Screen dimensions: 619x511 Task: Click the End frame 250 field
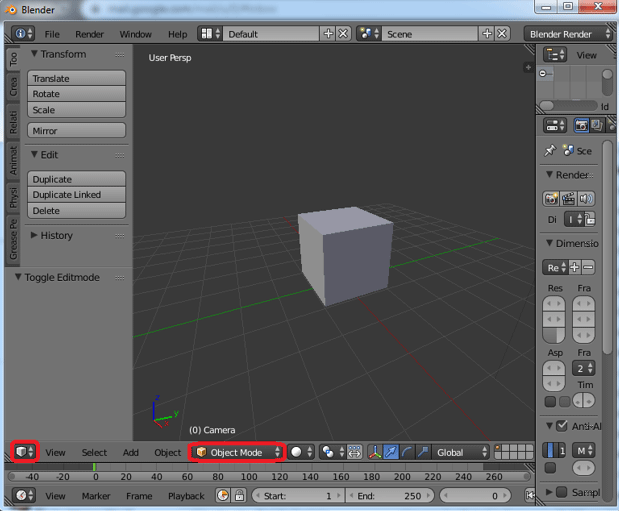pos(390,496)
